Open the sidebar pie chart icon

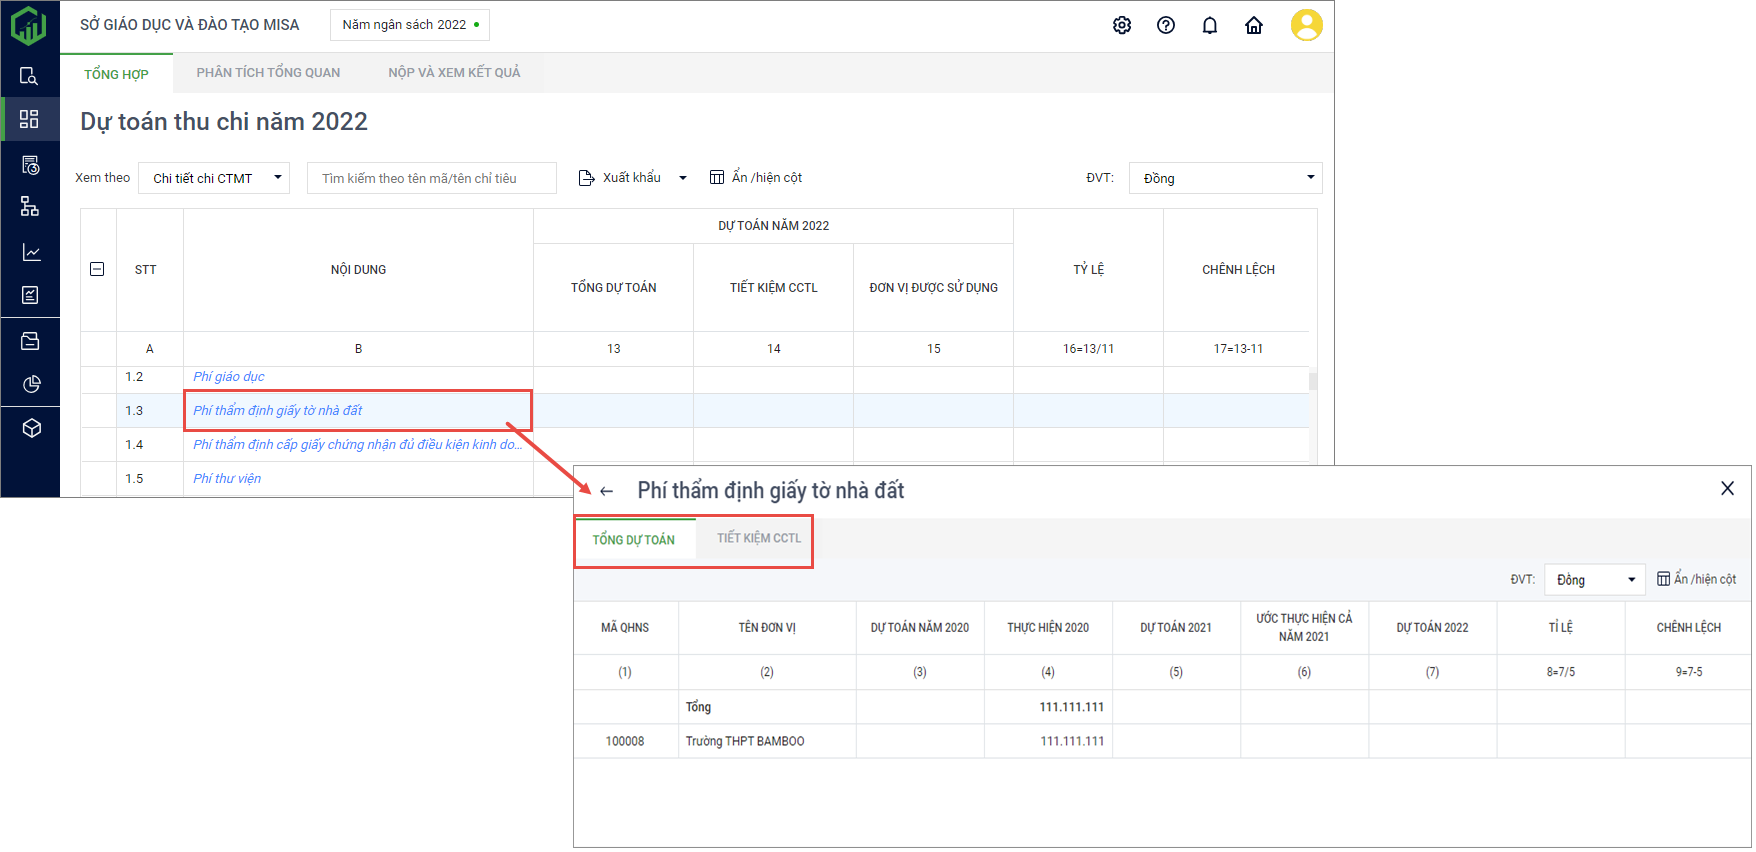pos(31,384)
